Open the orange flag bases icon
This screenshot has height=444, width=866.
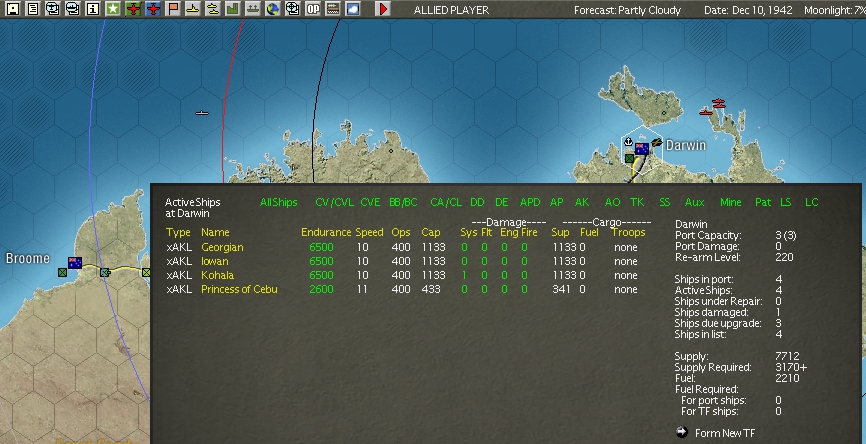point(173,8)
